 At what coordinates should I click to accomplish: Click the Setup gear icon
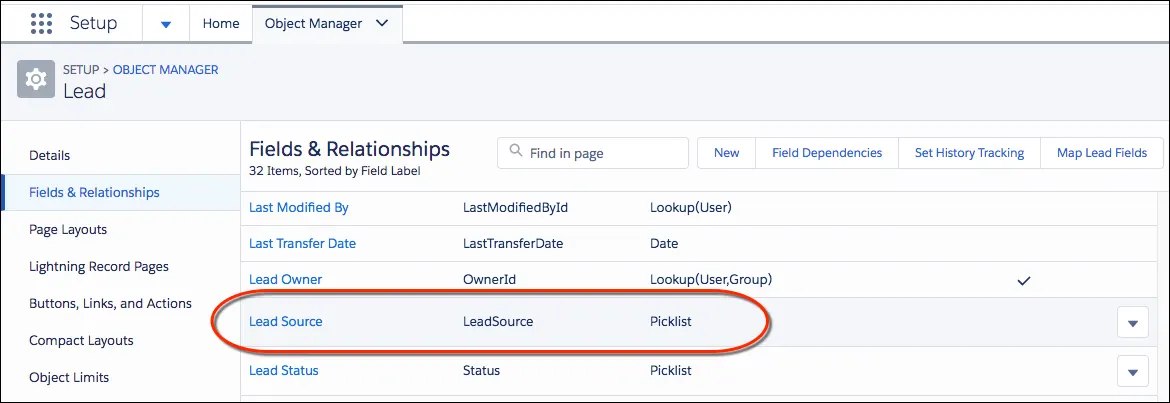pyautogui.click(x=36, y=79)
